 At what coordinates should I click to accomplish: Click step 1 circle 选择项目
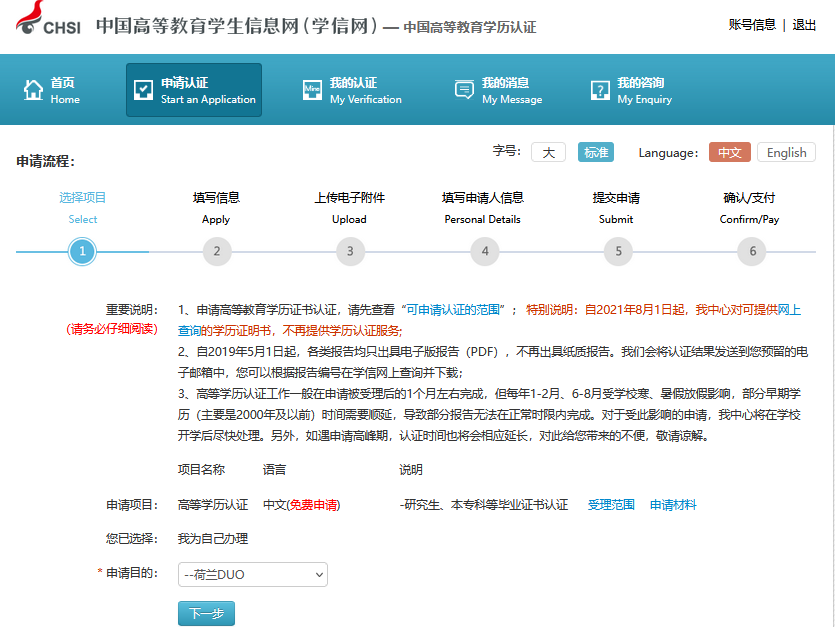82,251
